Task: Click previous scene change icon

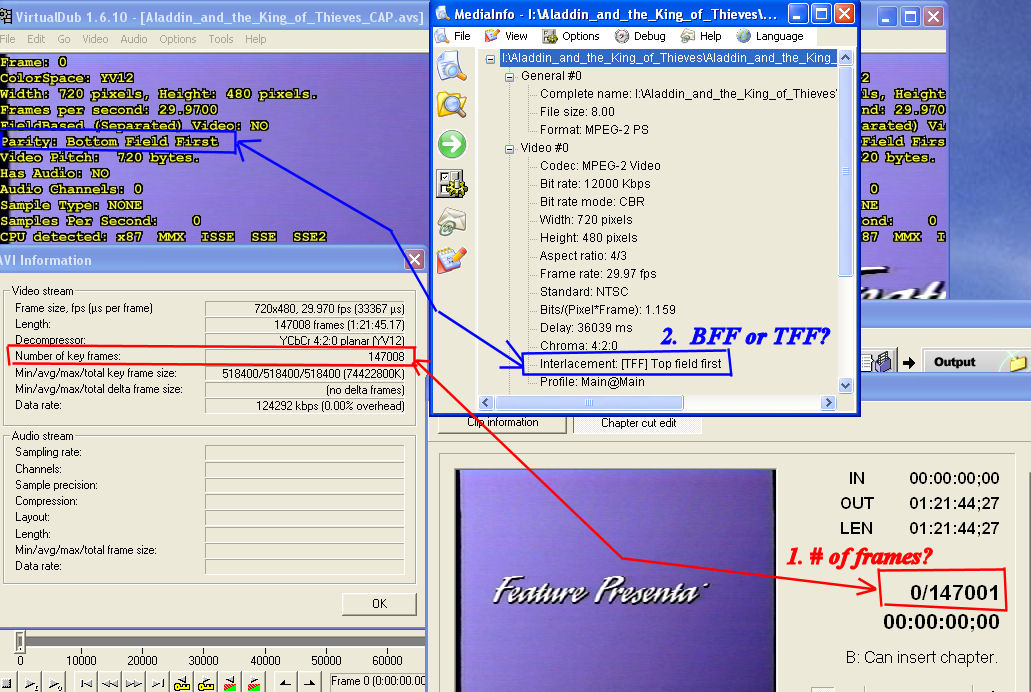Action: [230, 684]
